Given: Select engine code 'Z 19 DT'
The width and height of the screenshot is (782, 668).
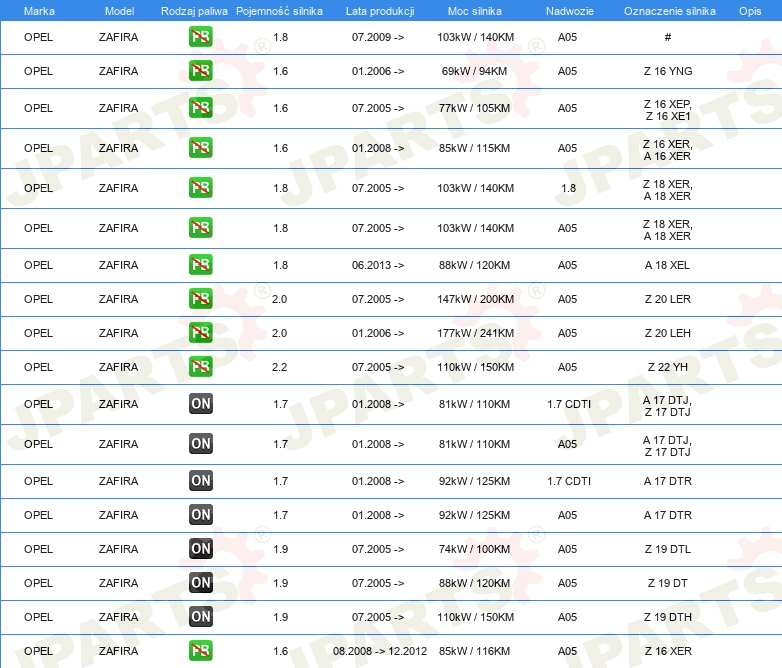Looking at the screenshot, I should point(668,583).
